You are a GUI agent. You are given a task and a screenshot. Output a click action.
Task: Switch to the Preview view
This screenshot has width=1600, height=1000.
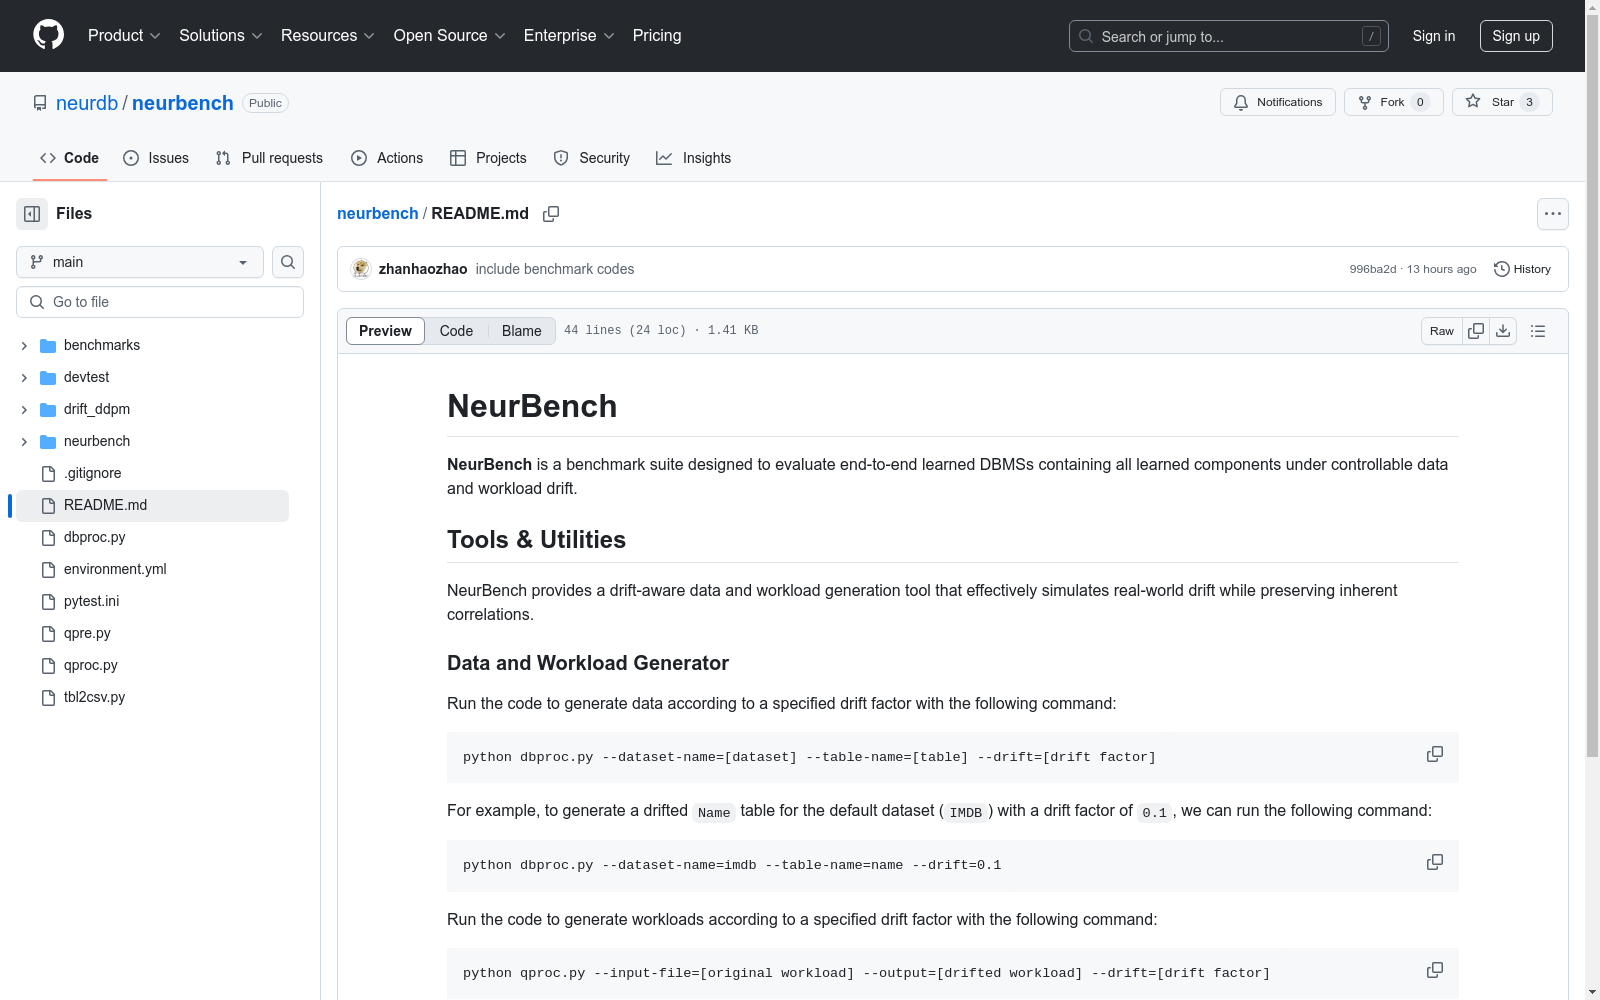(x=385, y=331)
